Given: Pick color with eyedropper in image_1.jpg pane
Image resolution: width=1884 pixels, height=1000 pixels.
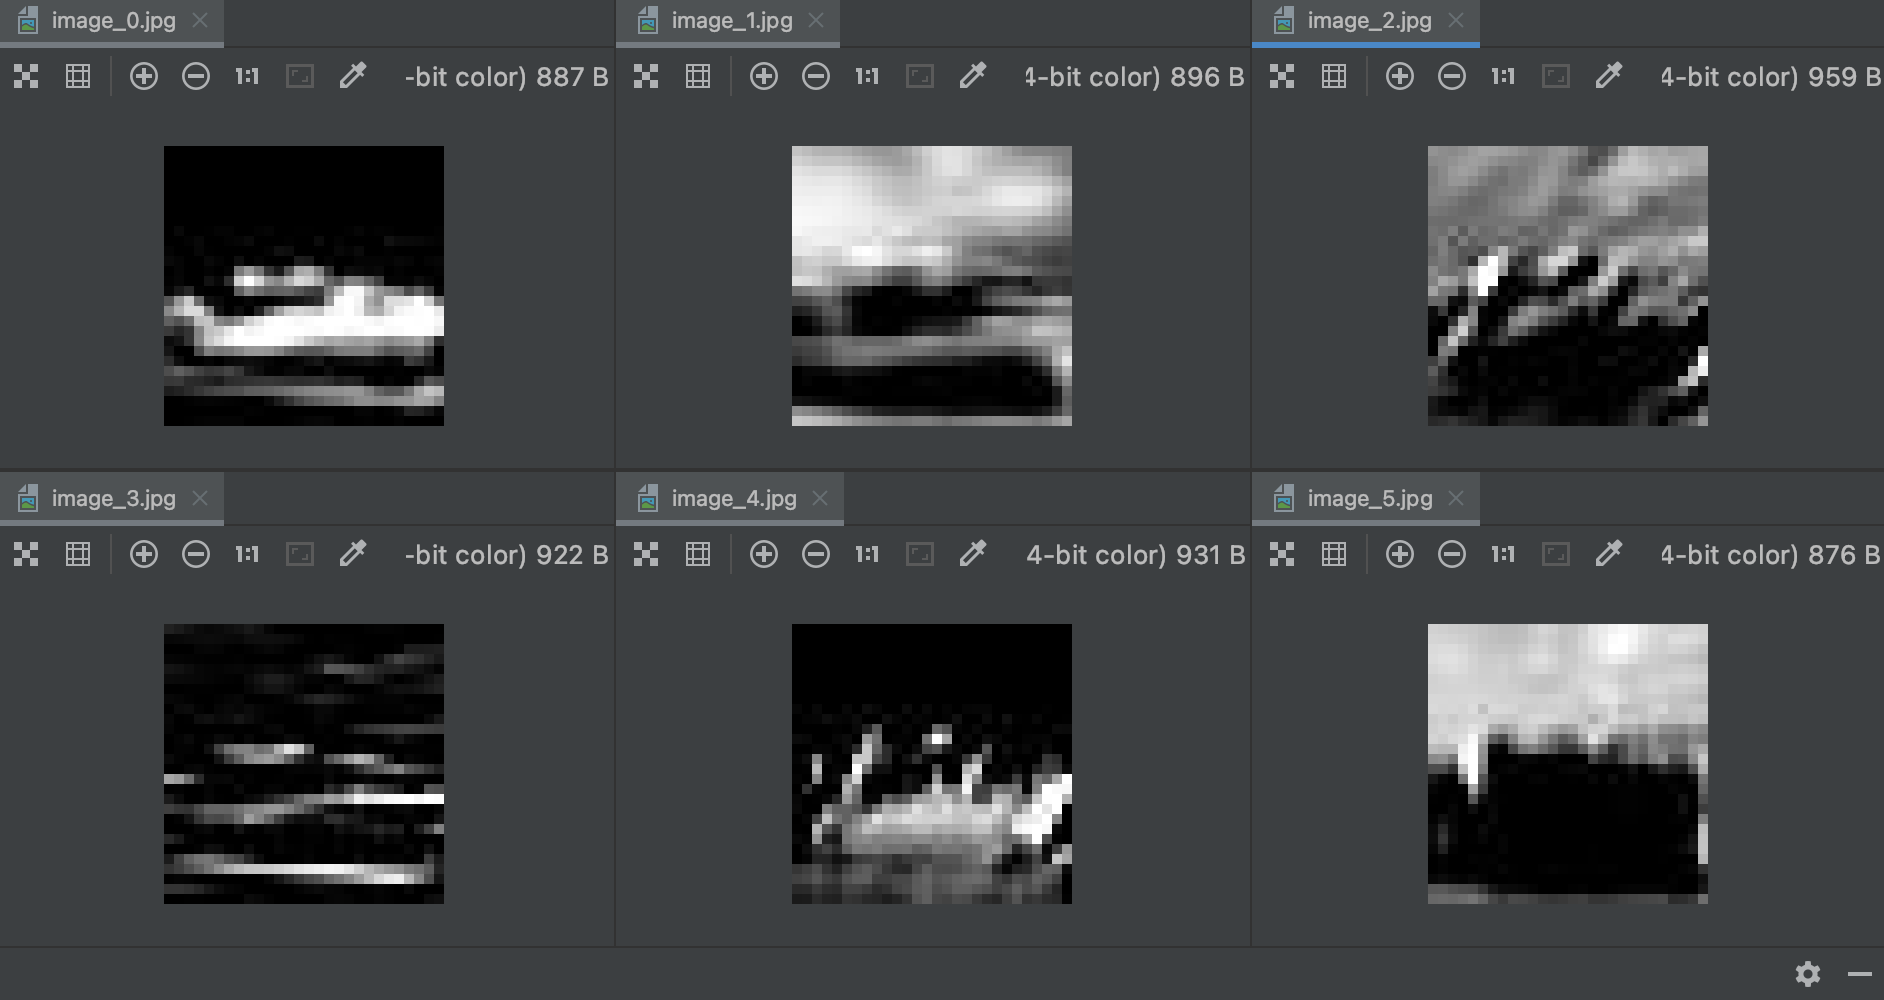Looking at the screenshot, I should [x=972, y=76].
